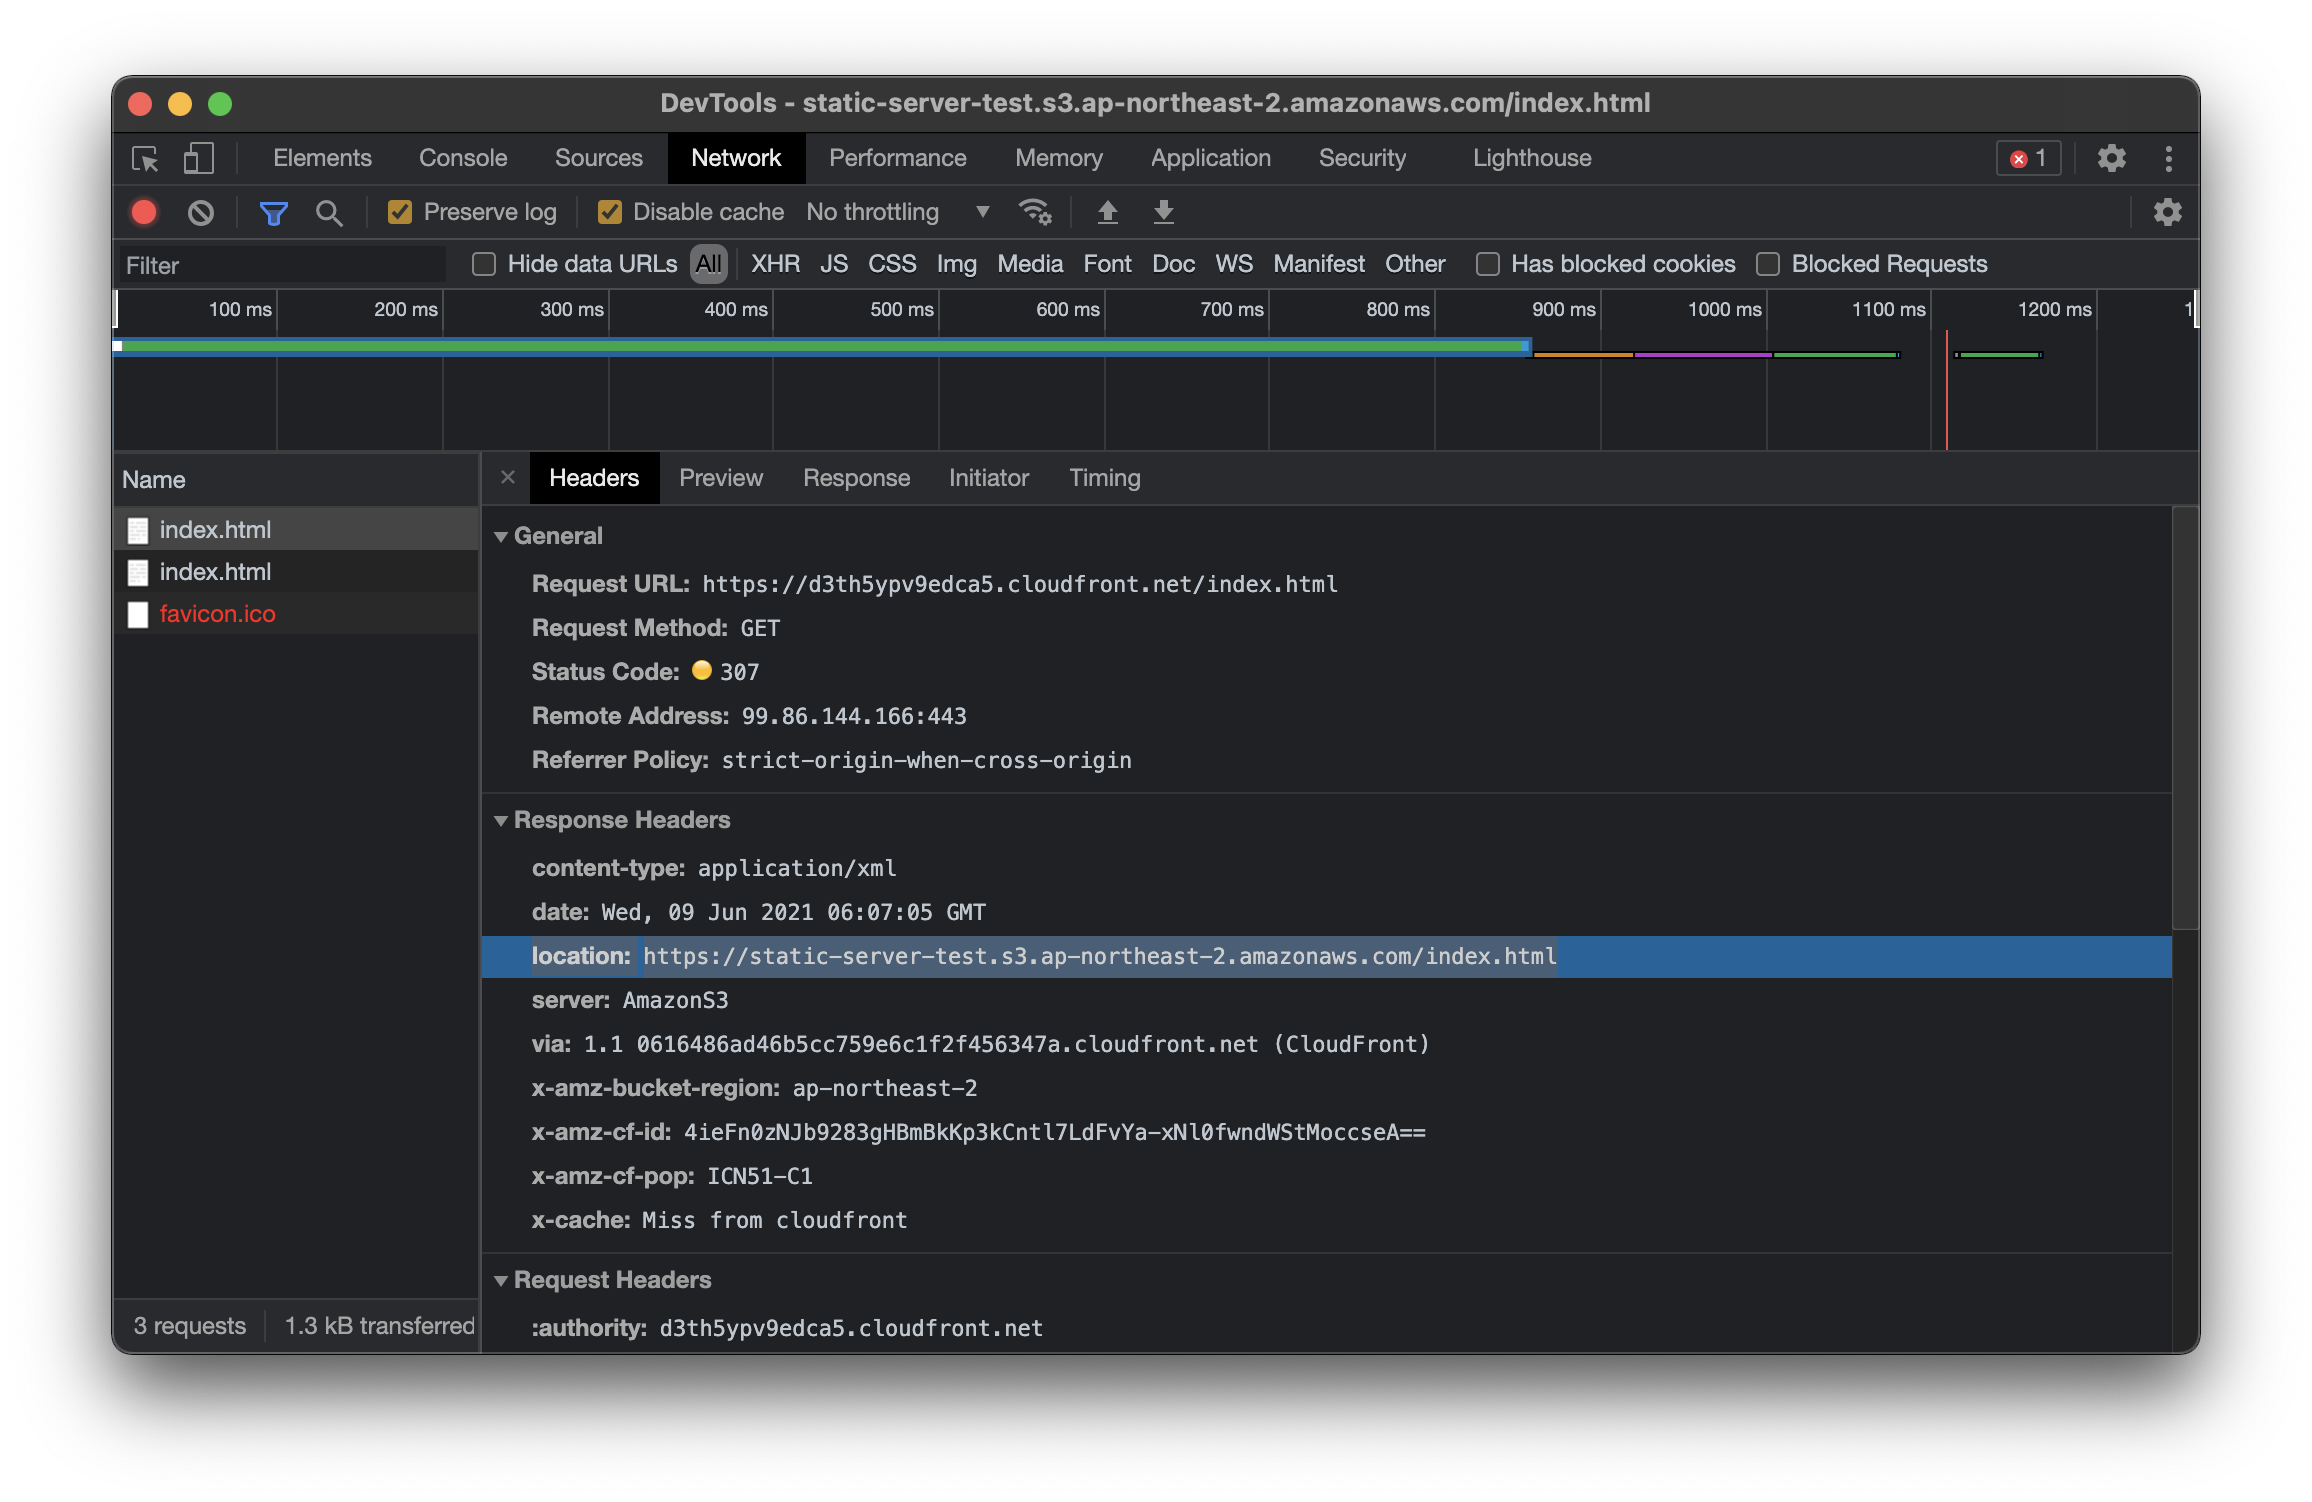
Task: Uncheck the Preserve log checkbox
Action: click(400, 212)
